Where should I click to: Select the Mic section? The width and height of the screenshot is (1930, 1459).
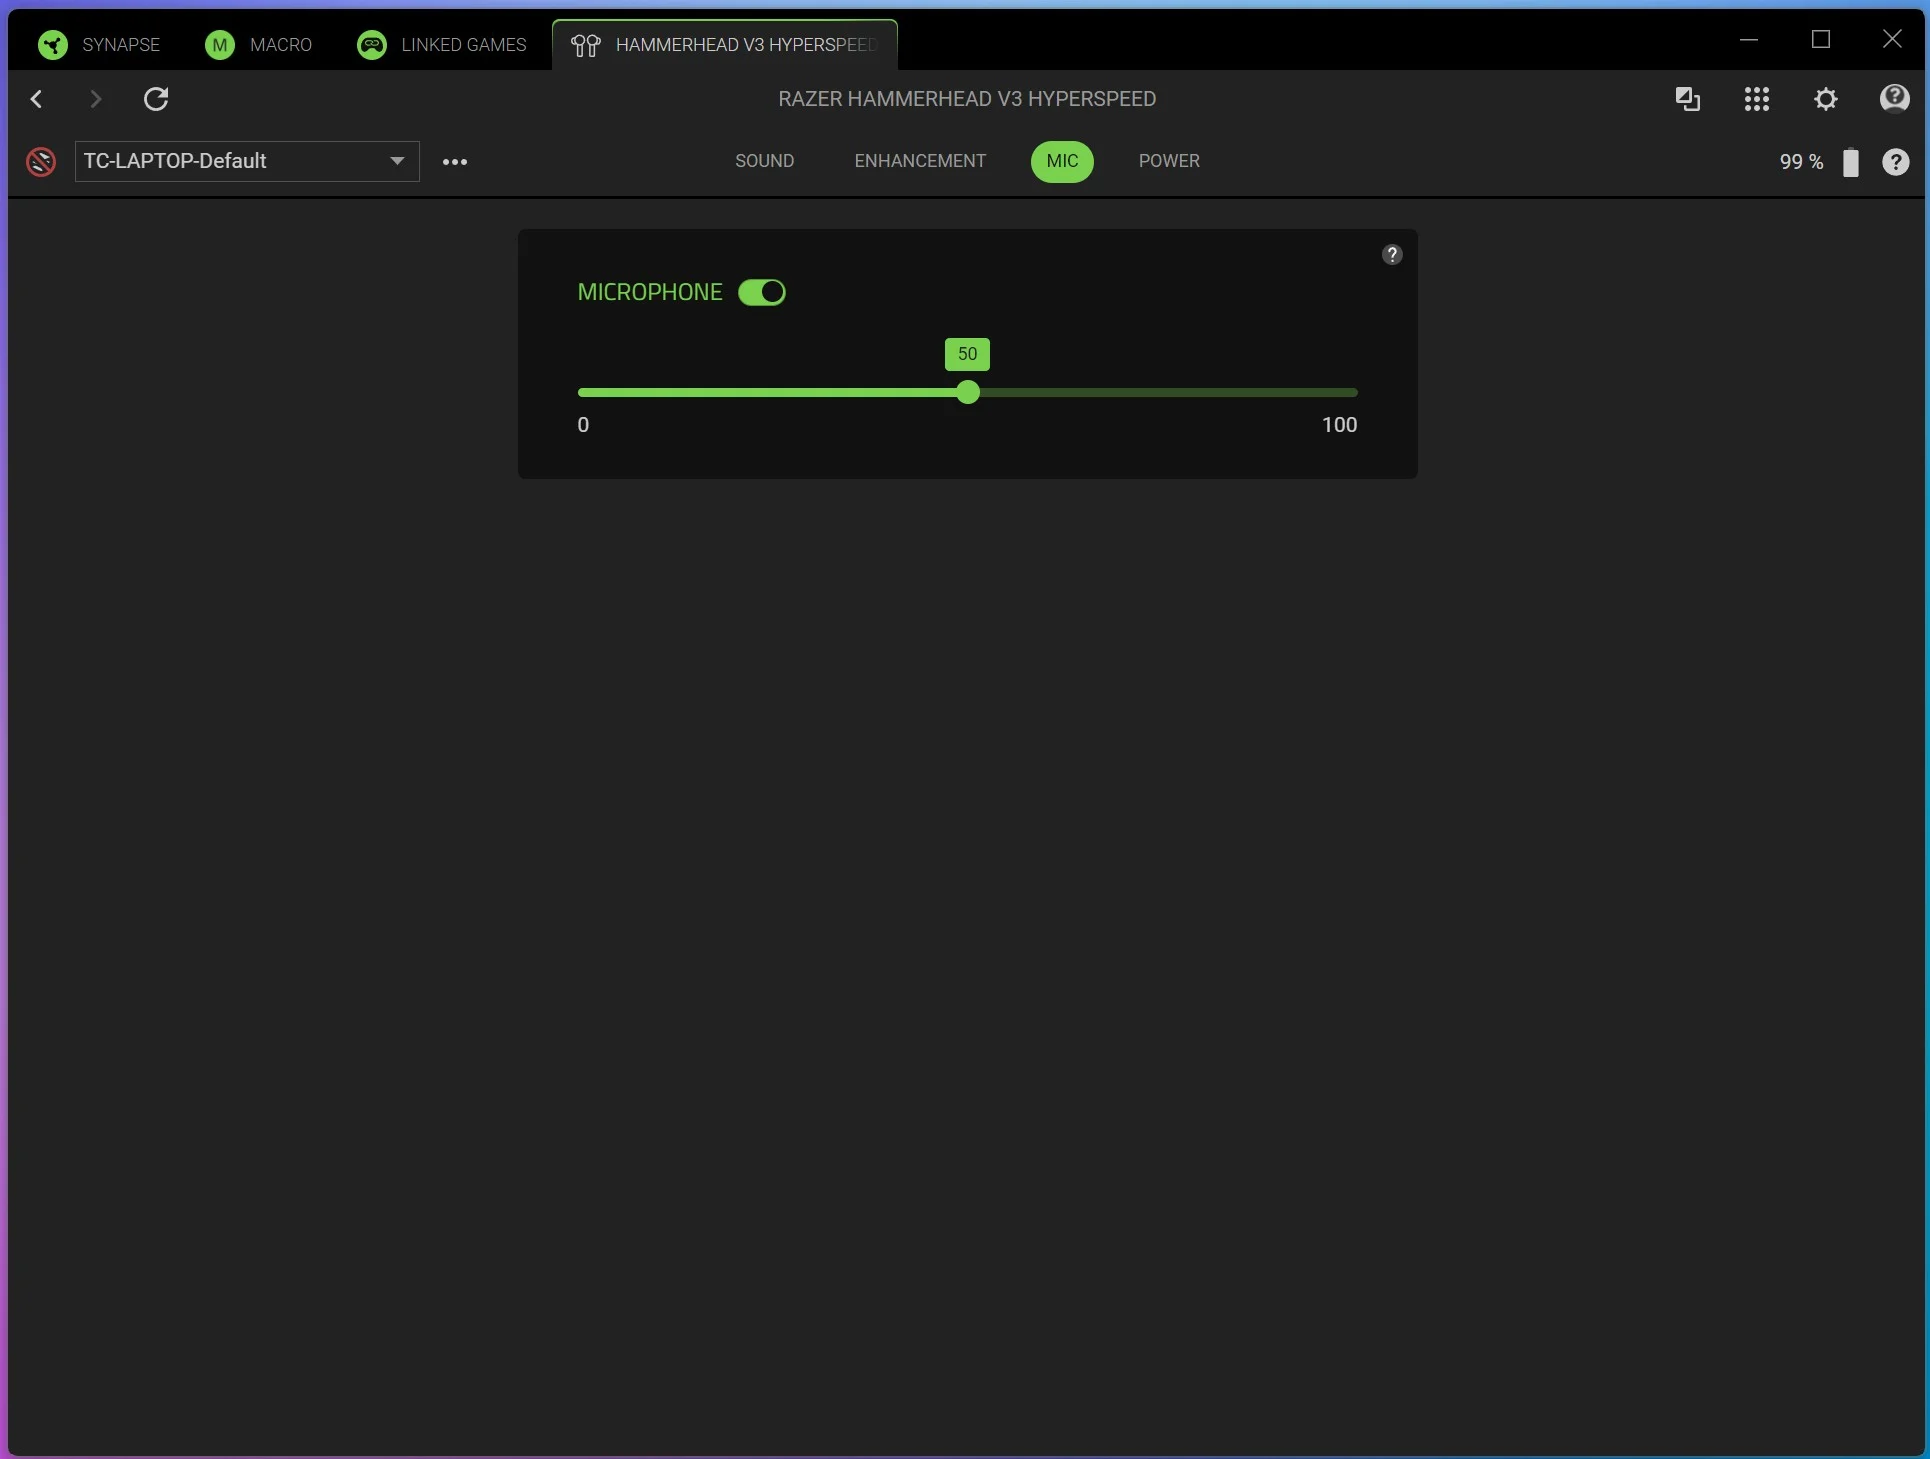pos(1062,161)
